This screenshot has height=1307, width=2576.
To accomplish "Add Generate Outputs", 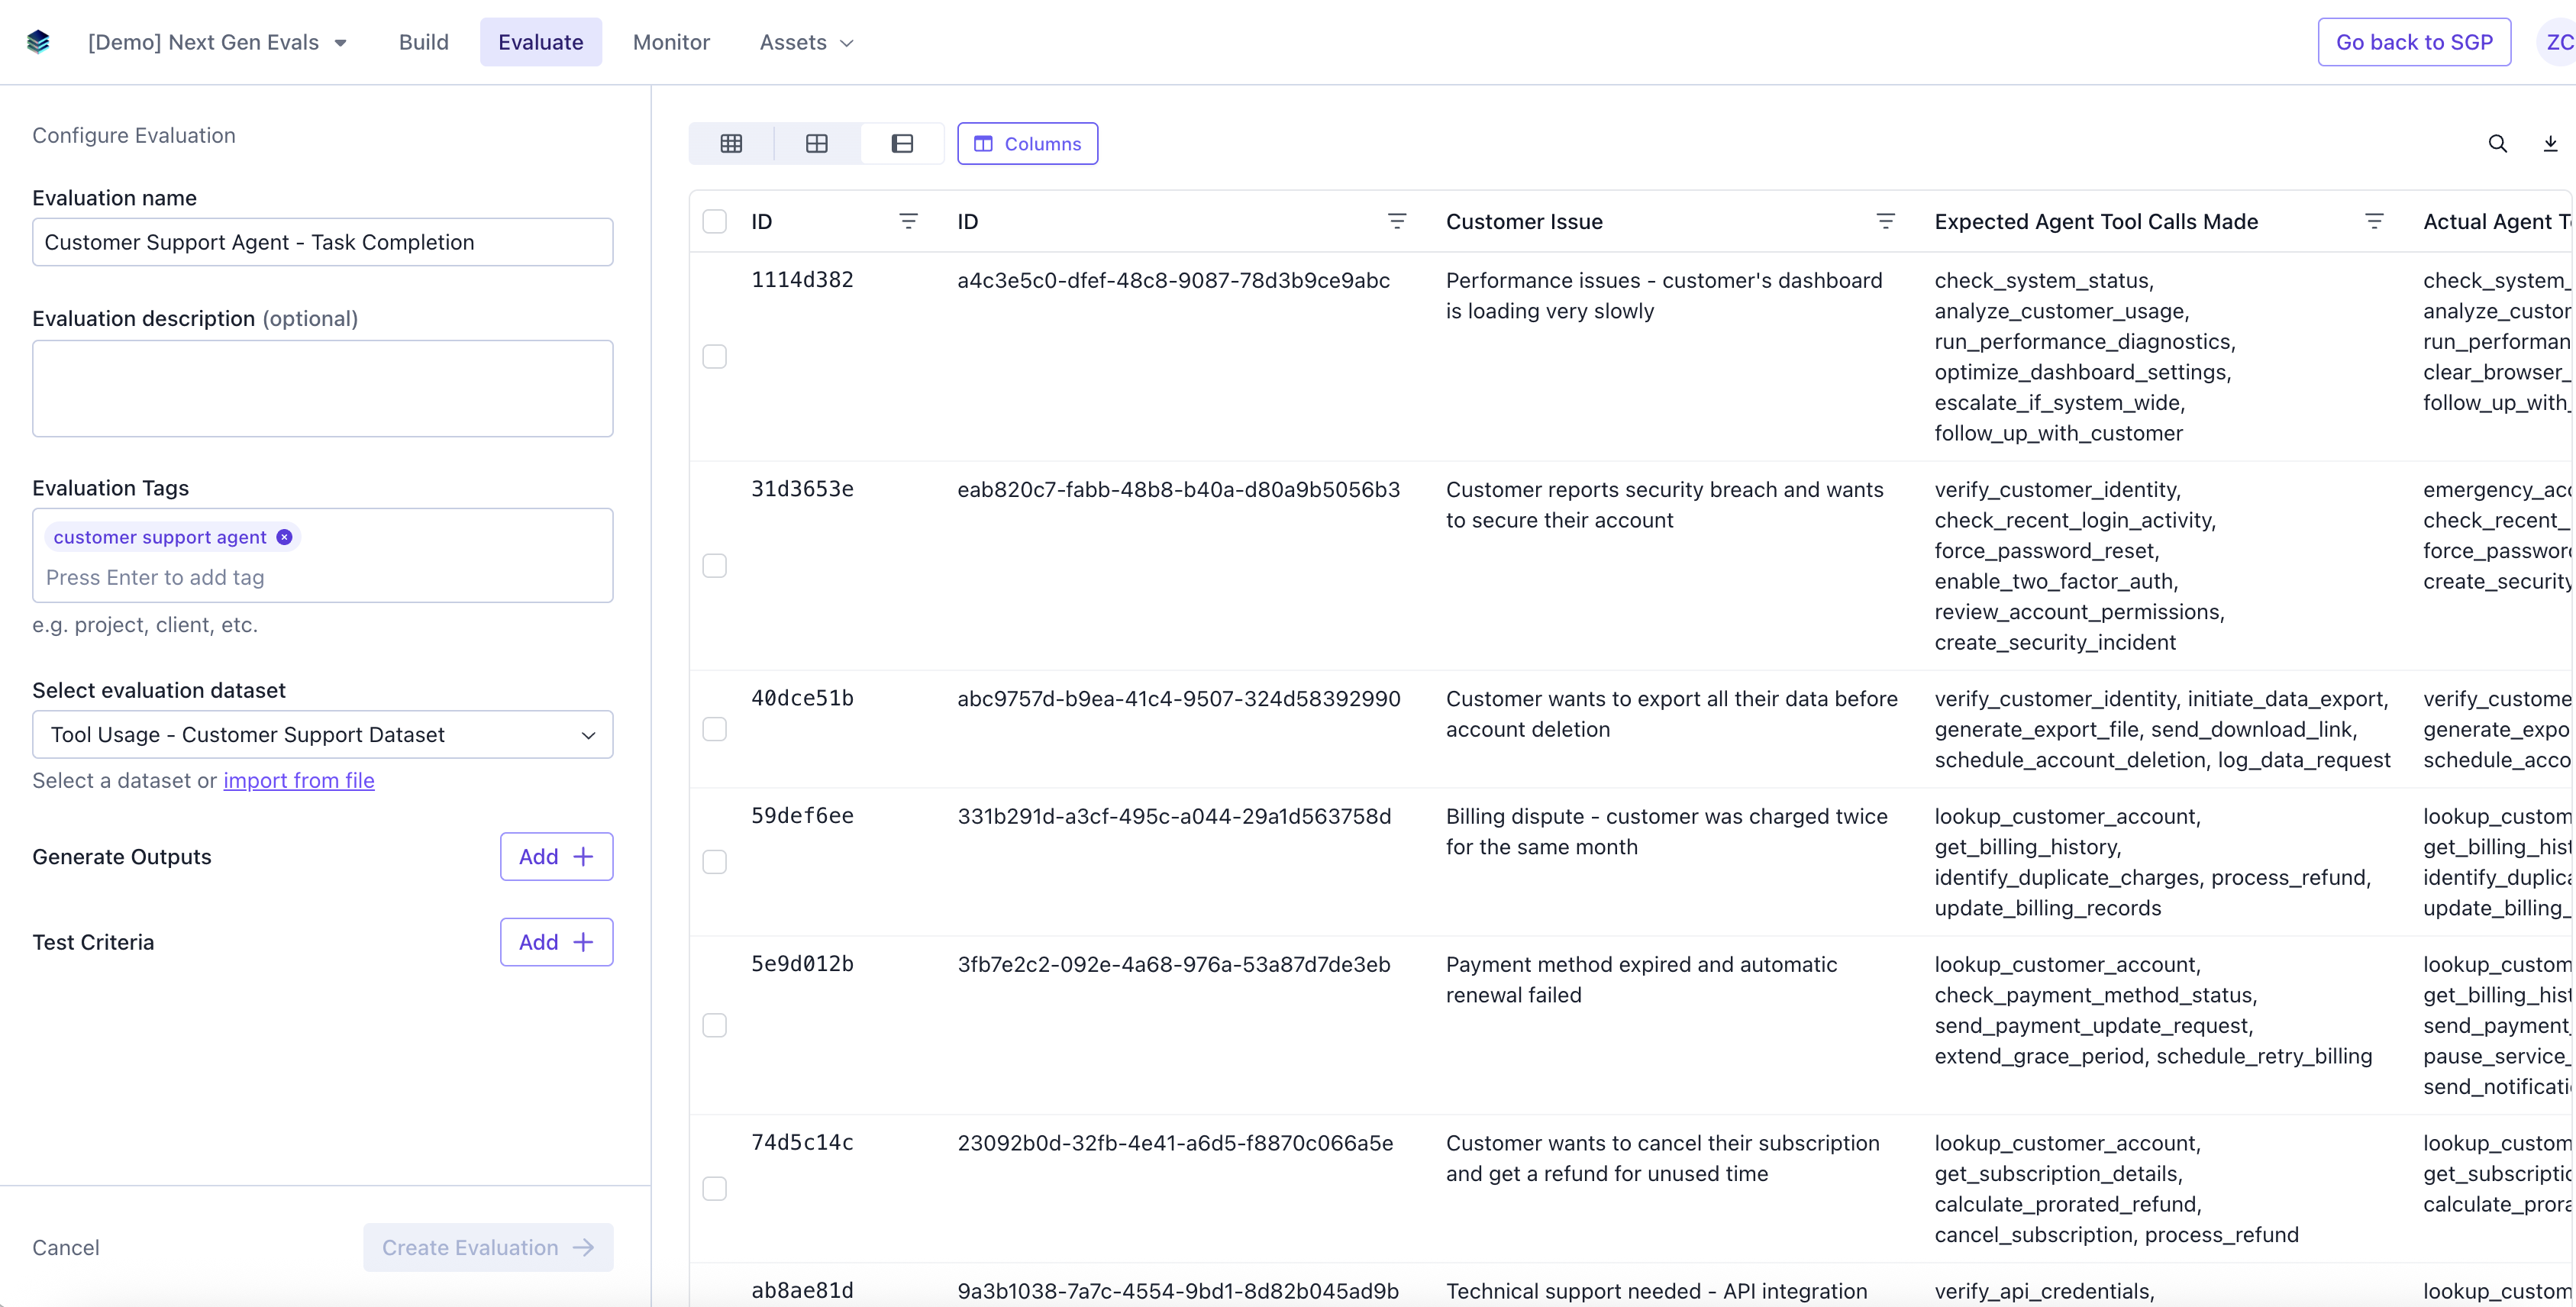I will pos(556,856).
